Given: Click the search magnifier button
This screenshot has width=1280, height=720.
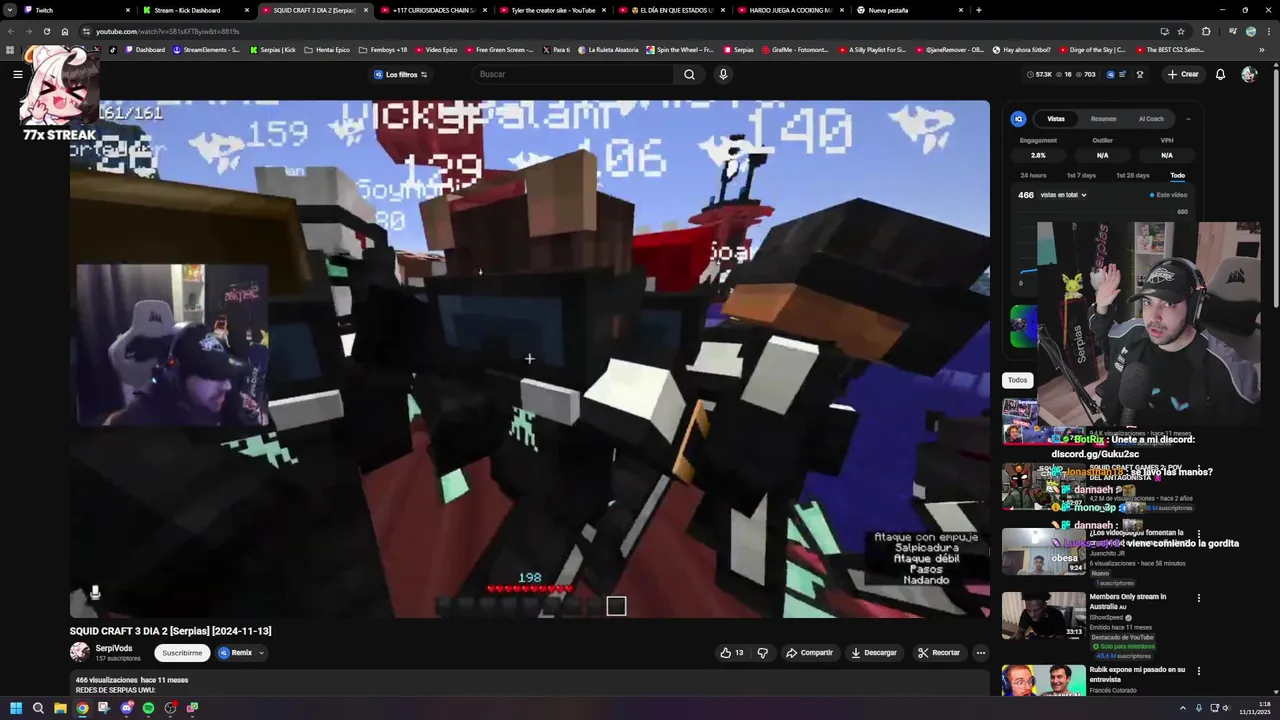Looking at the screenshot, I should (x=689, y=74).
